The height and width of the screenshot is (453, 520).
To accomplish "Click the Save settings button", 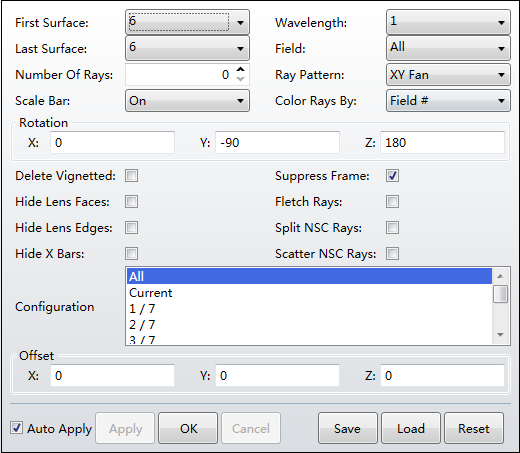I will click(x=347, y=428).
